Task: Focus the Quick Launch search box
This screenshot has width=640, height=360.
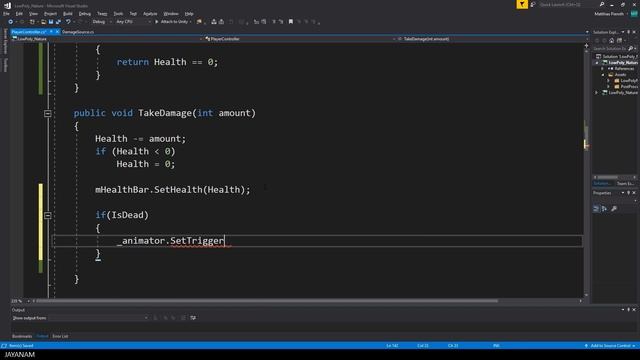Action: click(568, 4)
